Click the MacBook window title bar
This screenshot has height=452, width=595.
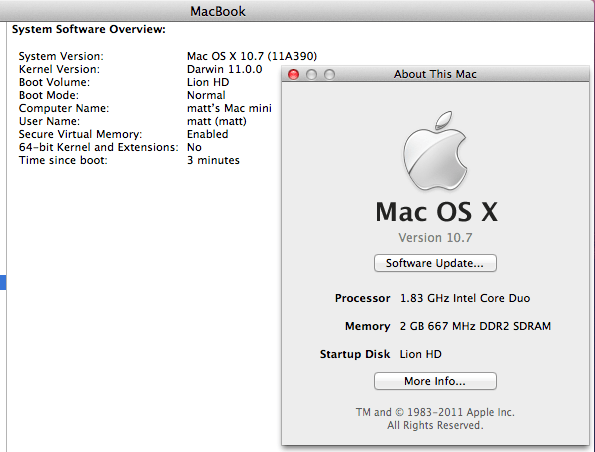coord(298,11)
